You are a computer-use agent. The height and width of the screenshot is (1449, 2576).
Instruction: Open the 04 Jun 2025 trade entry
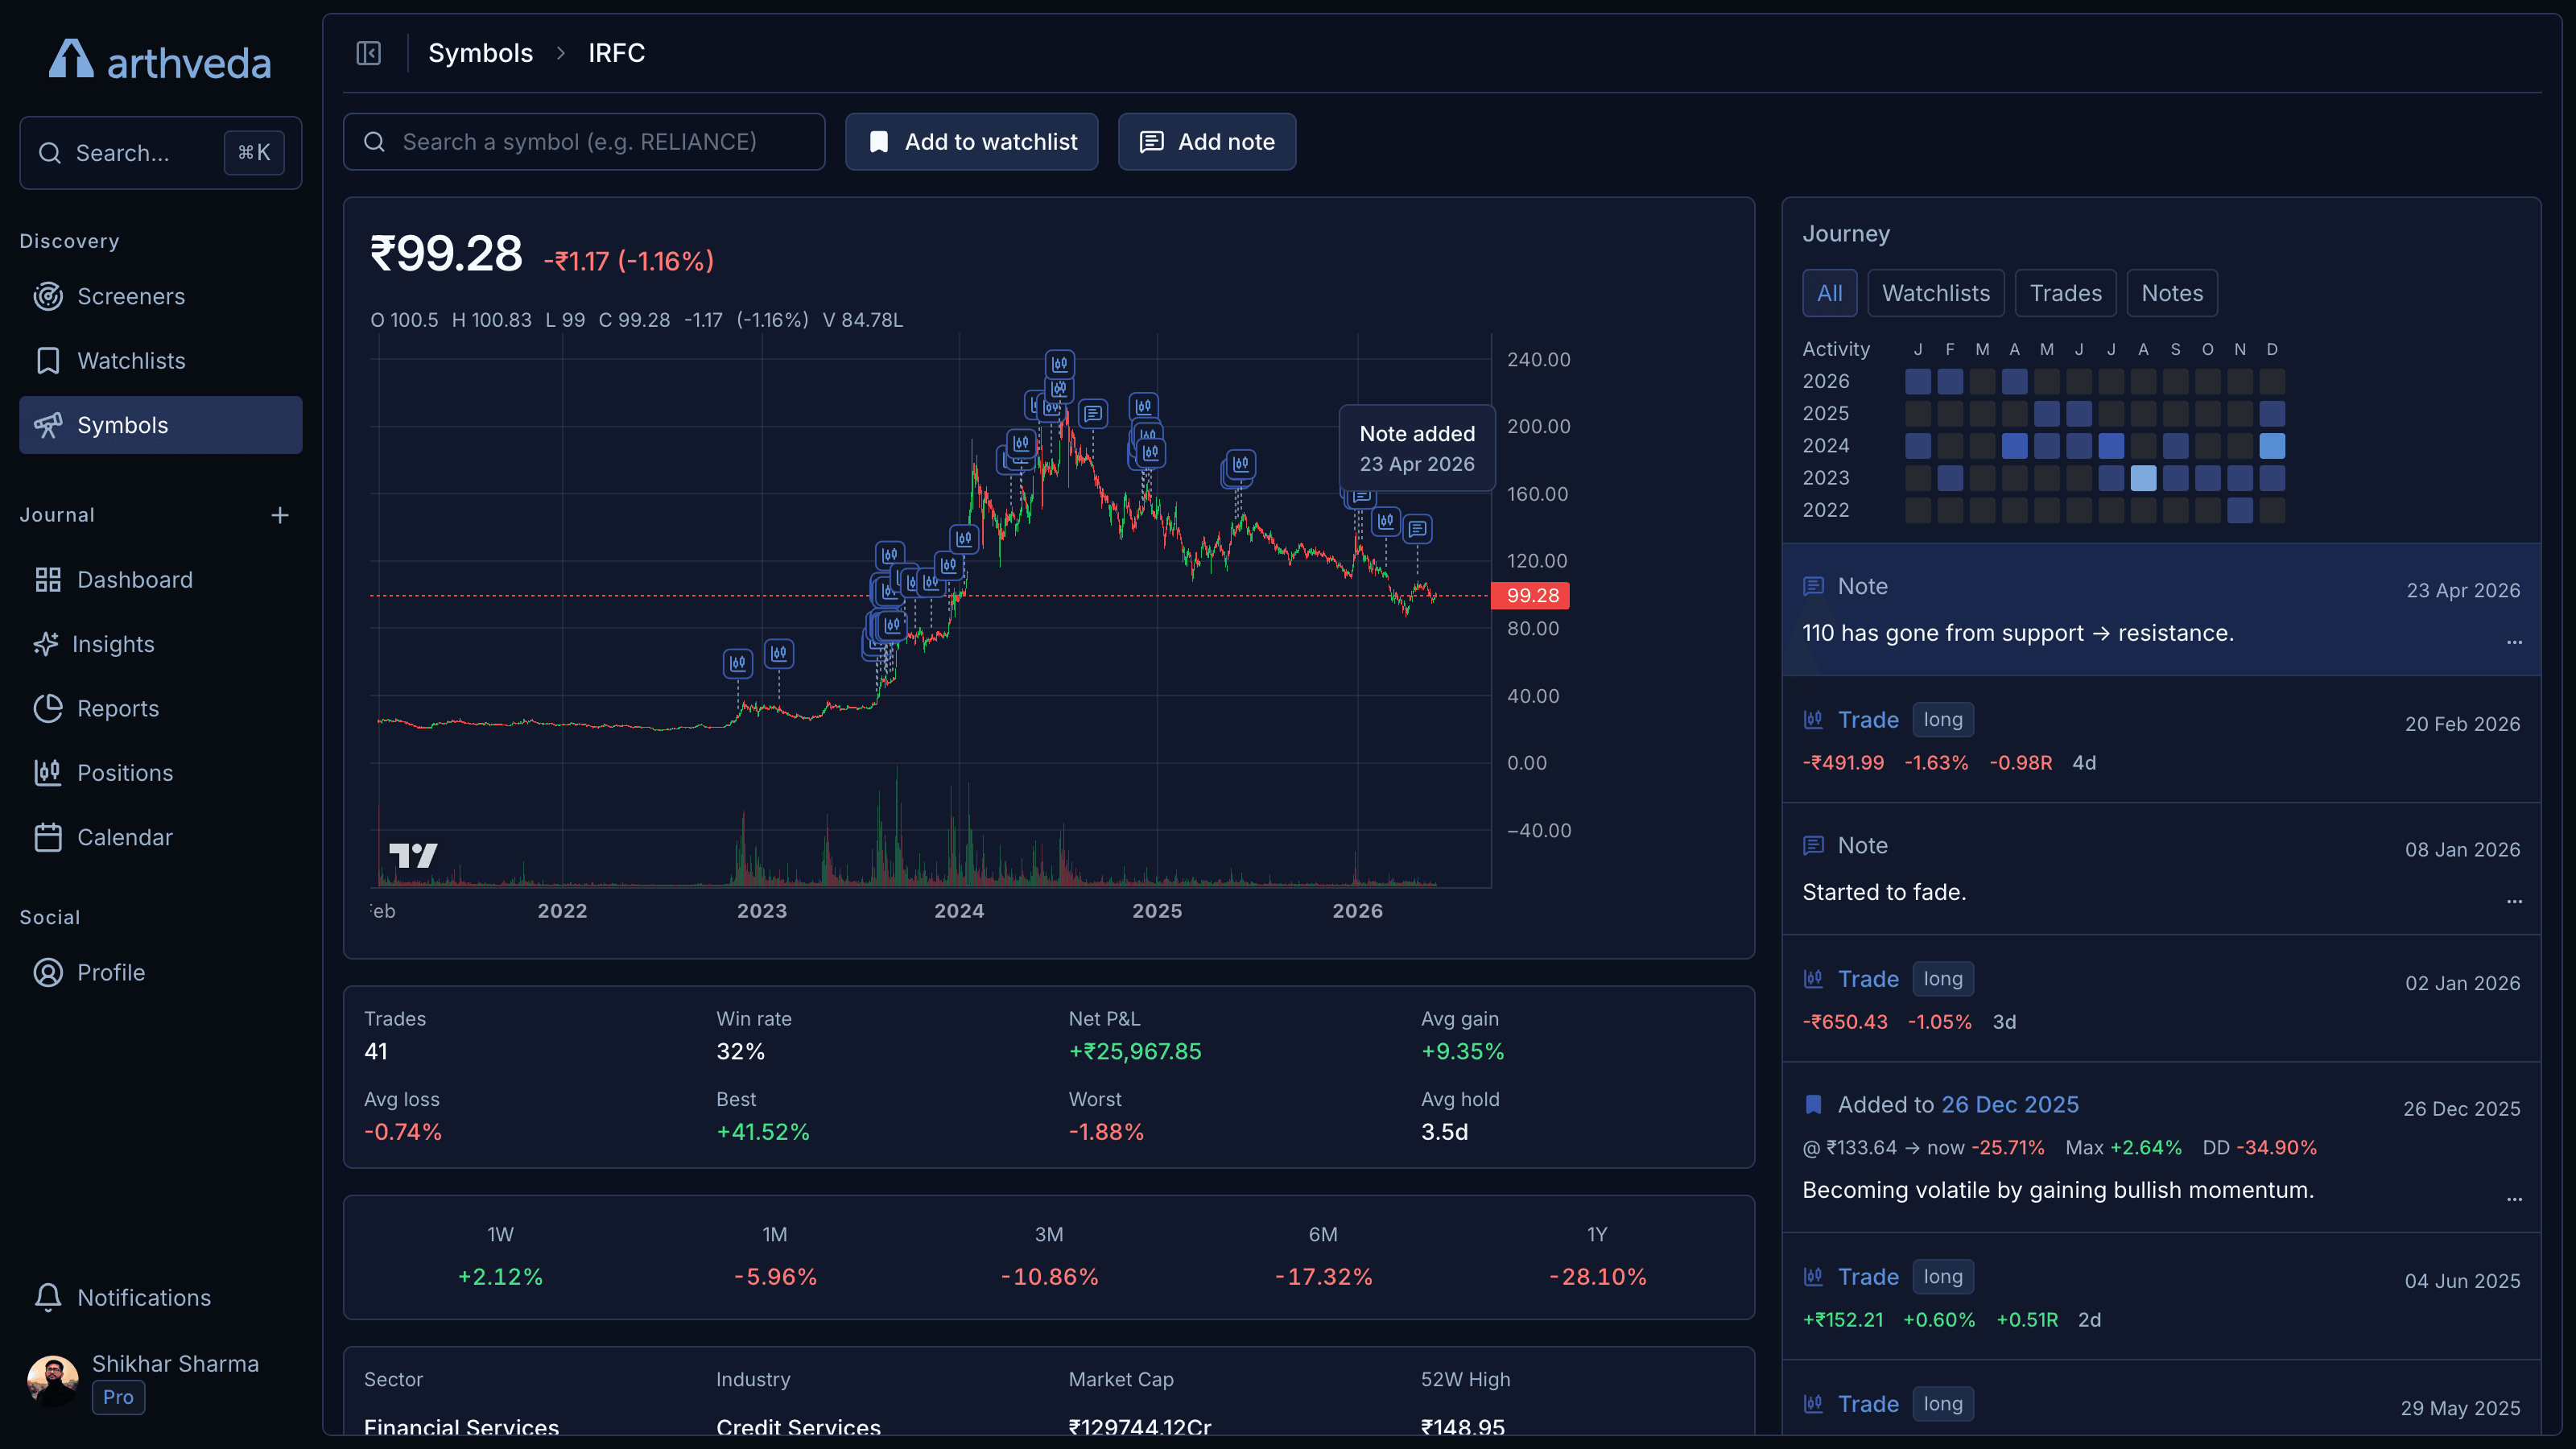pyautogui.click(x=2161, y=1297)
